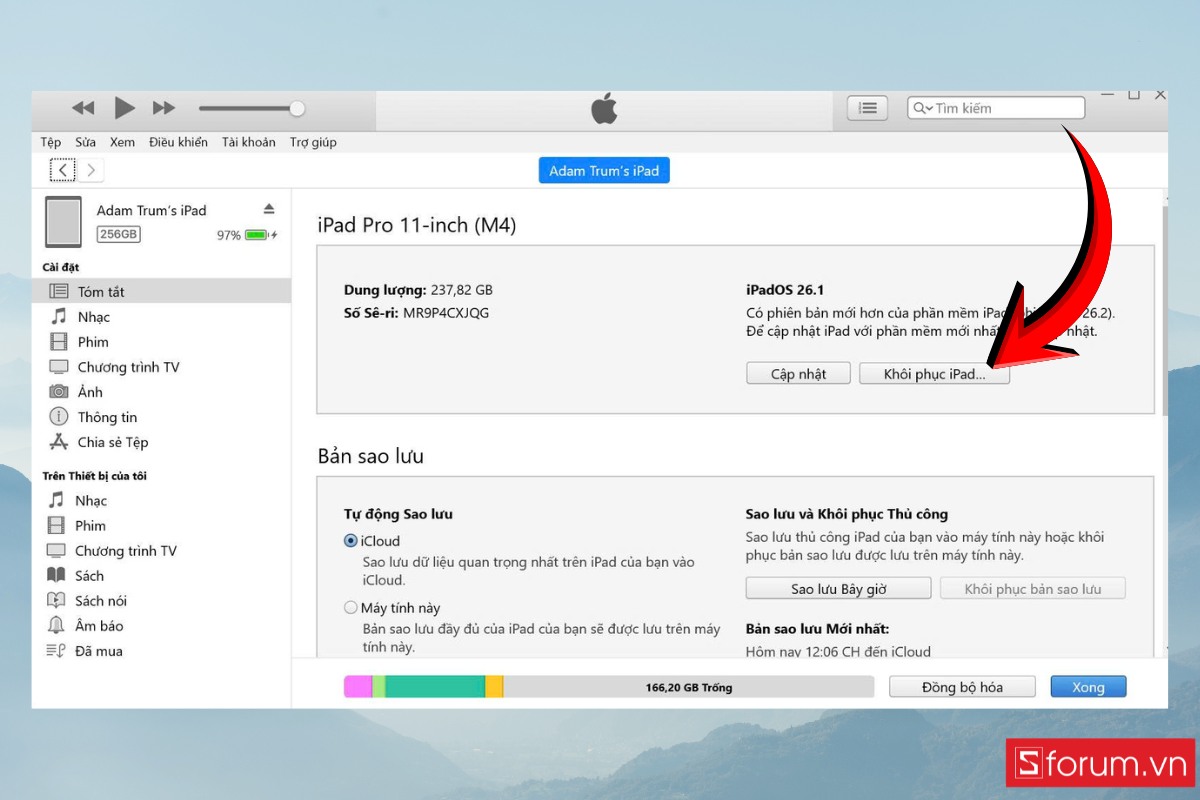The width and height of the screenshot is (1200, 800).
Task: Adjust the volume slider knob
Action: 297,108
